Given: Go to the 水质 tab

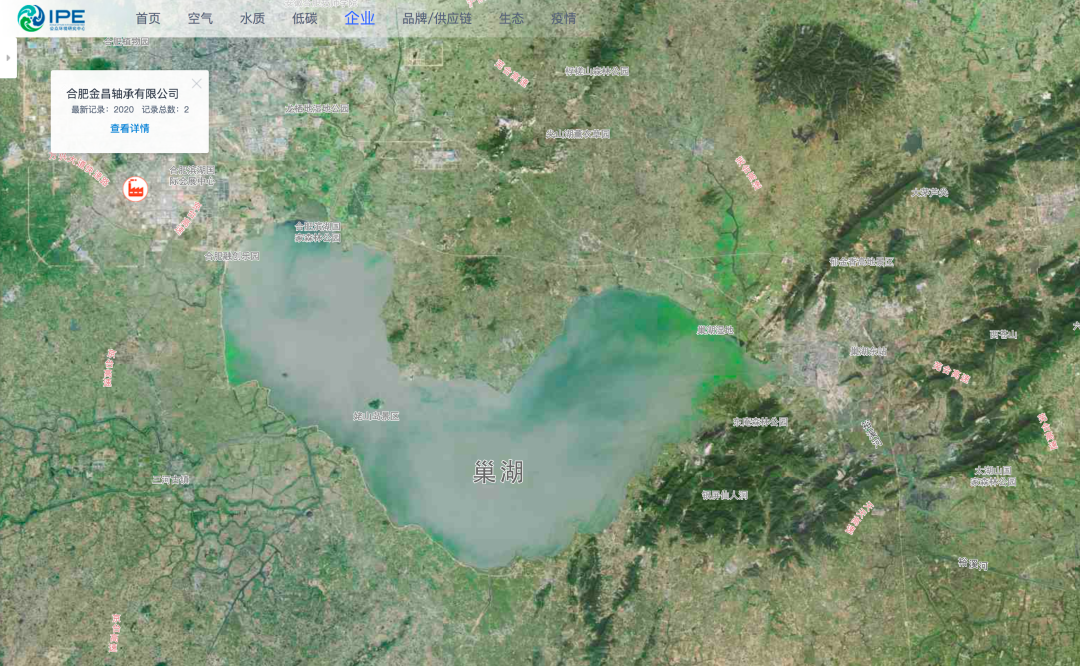Looking at the screenshot, I should pyautogui.click(x=253, y=19).
